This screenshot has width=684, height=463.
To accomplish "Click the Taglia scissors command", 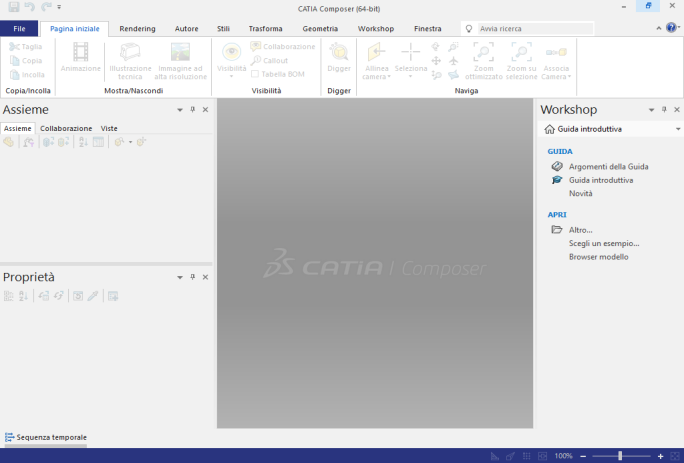I will 26,47.
